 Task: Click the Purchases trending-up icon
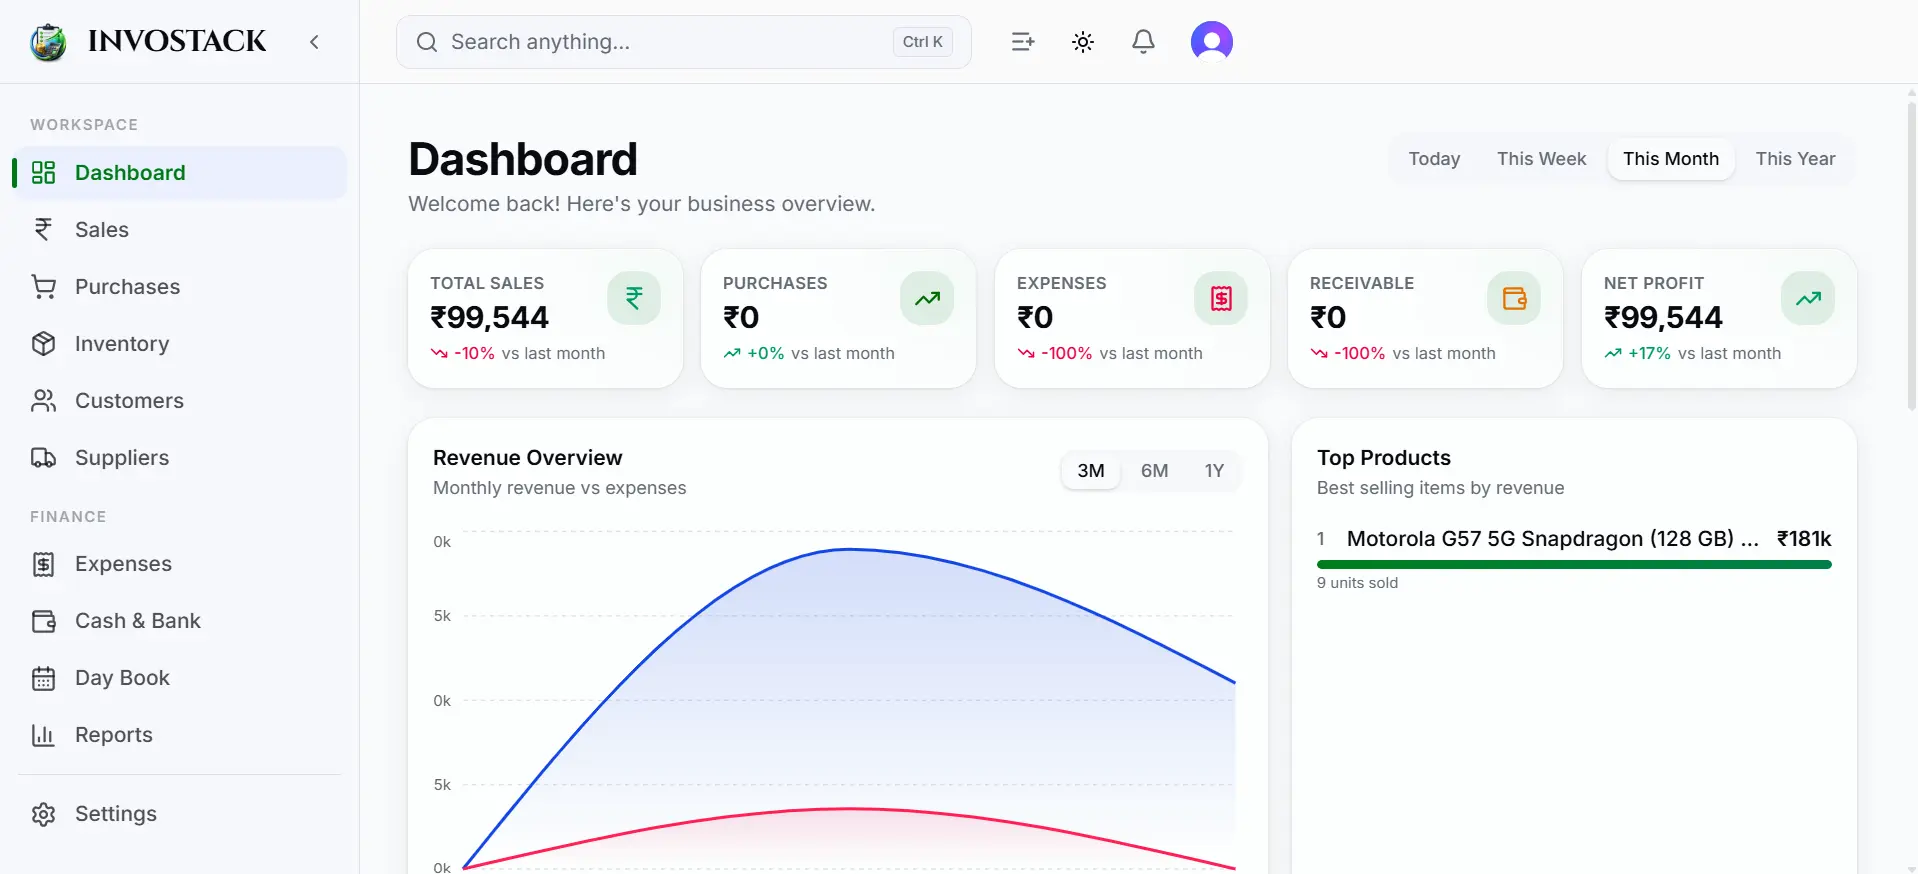coord(927,298)
